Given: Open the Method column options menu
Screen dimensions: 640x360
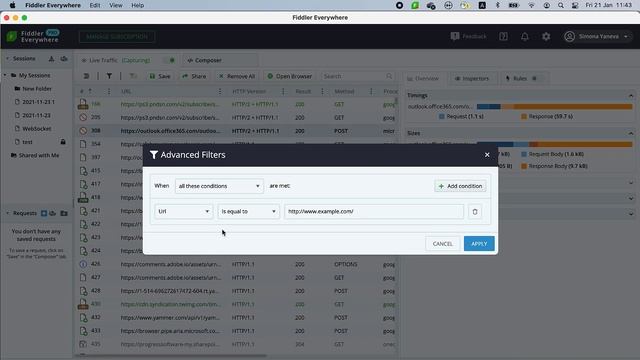Looking at the screenshot, I should pyautogui.click(x=371, y=91).
